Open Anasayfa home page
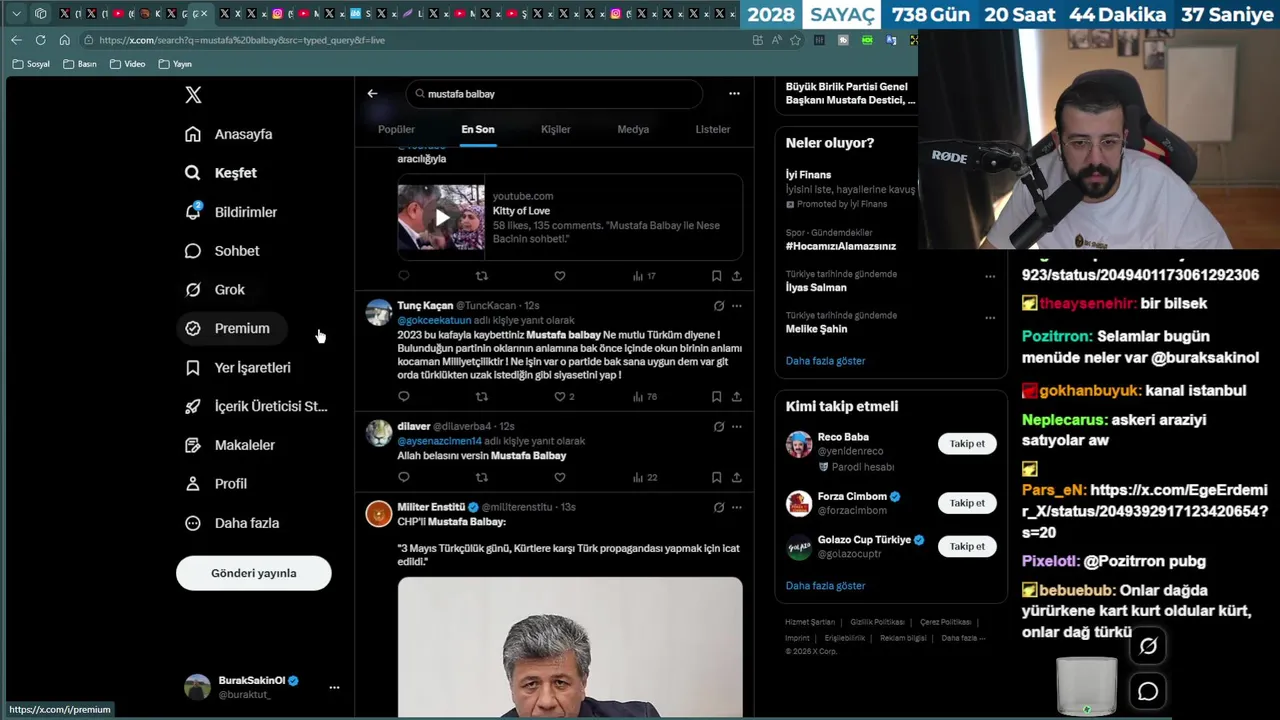The image size is (1280, 720). [x=229, y=134]
